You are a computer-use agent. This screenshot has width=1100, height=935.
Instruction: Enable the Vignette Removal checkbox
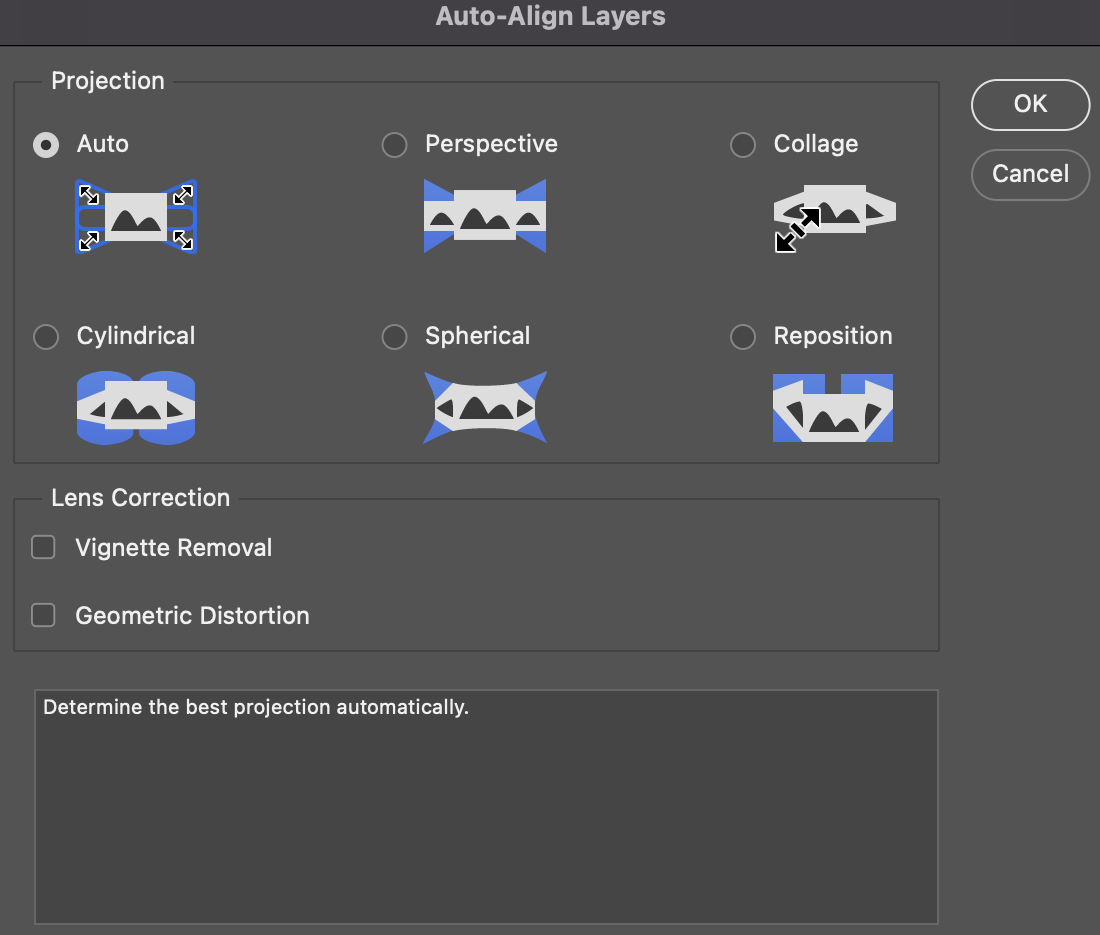click(43, 548)
